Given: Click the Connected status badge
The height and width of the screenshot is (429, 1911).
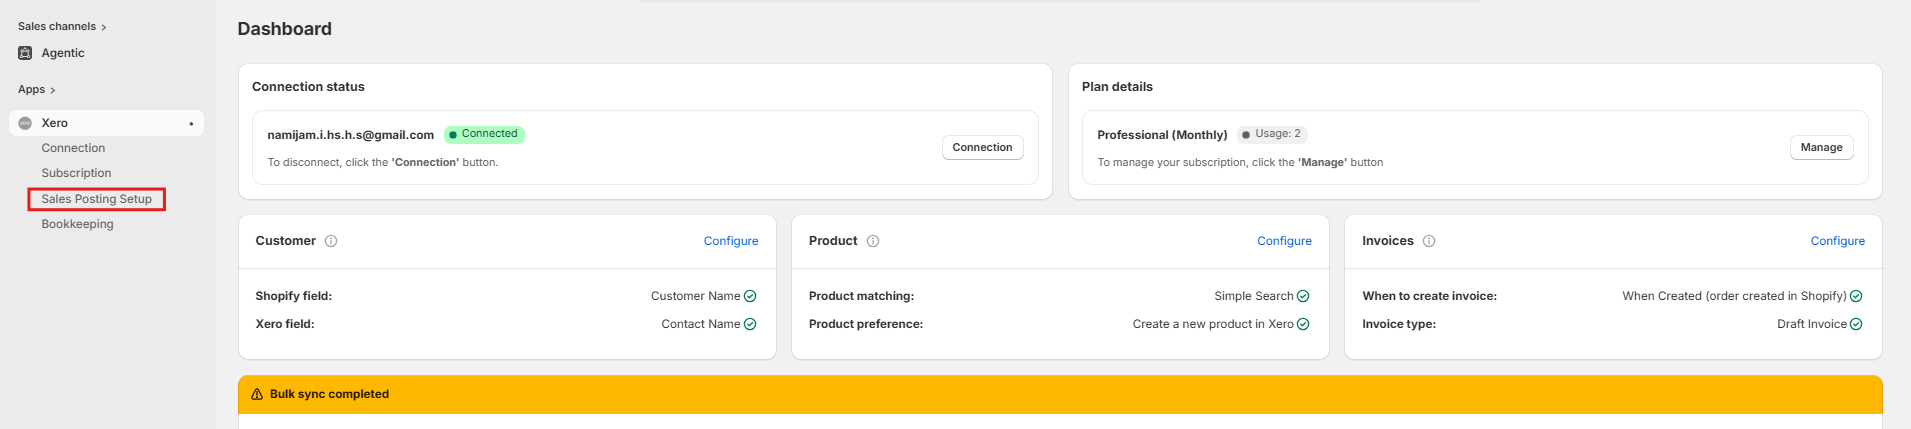Looking at the screenshot, I should pyautogui.click(x=484, y=134).
